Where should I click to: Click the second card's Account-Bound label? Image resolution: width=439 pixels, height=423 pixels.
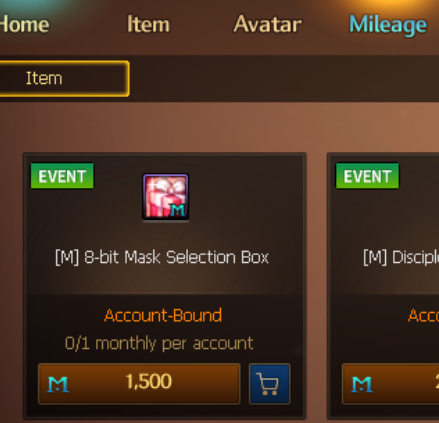tap(424, 315)
